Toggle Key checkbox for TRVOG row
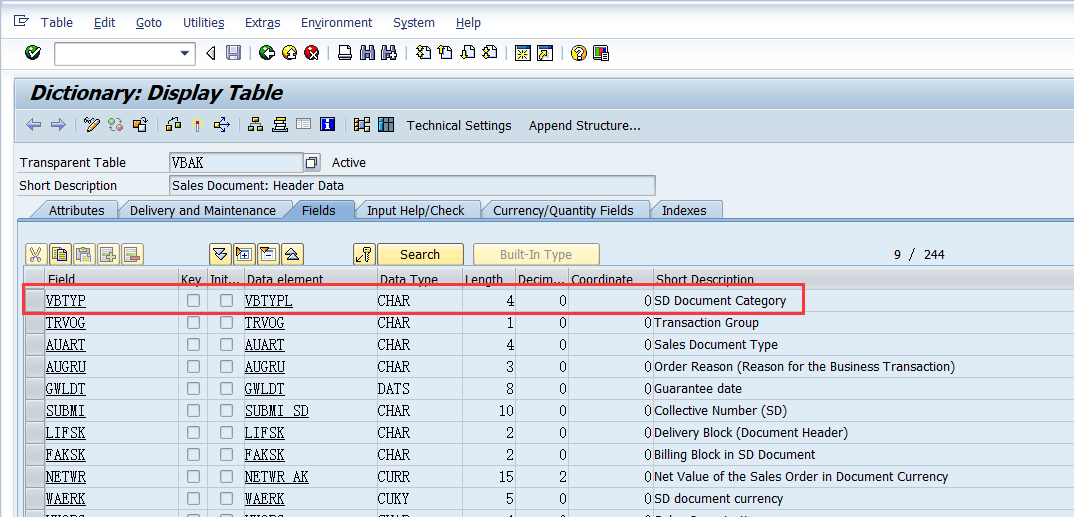Image resolution: width=1074 pixels, height=517 pixels. point(194,323)
